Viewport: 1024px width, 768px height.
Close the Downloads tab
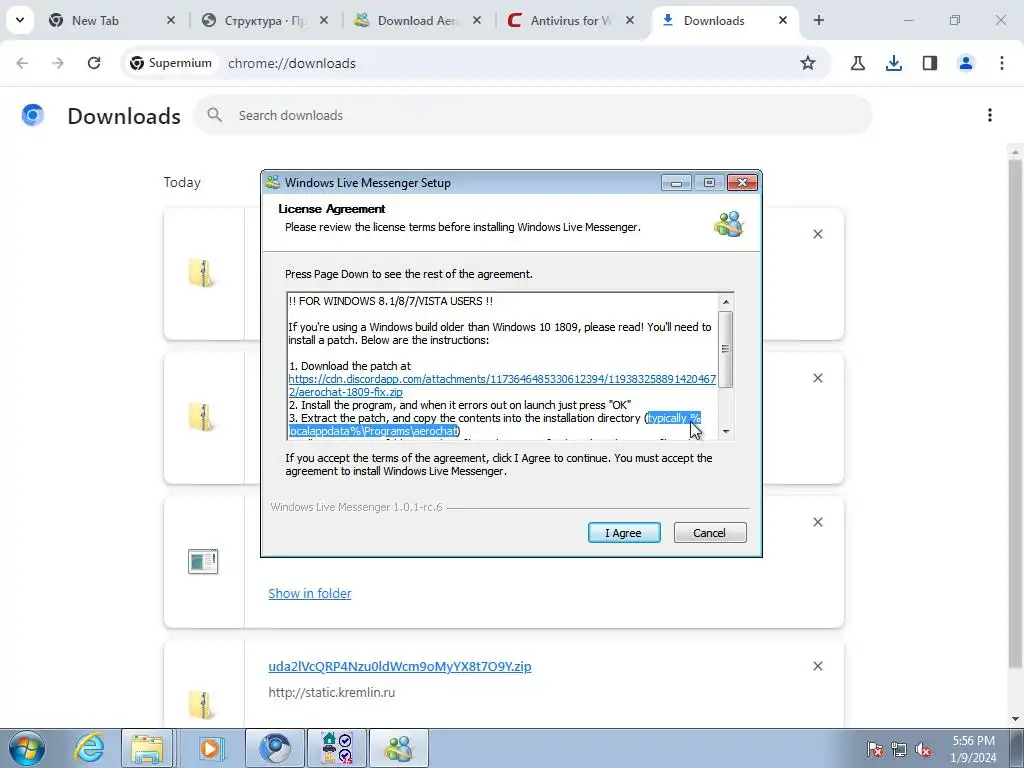(782, 20)
